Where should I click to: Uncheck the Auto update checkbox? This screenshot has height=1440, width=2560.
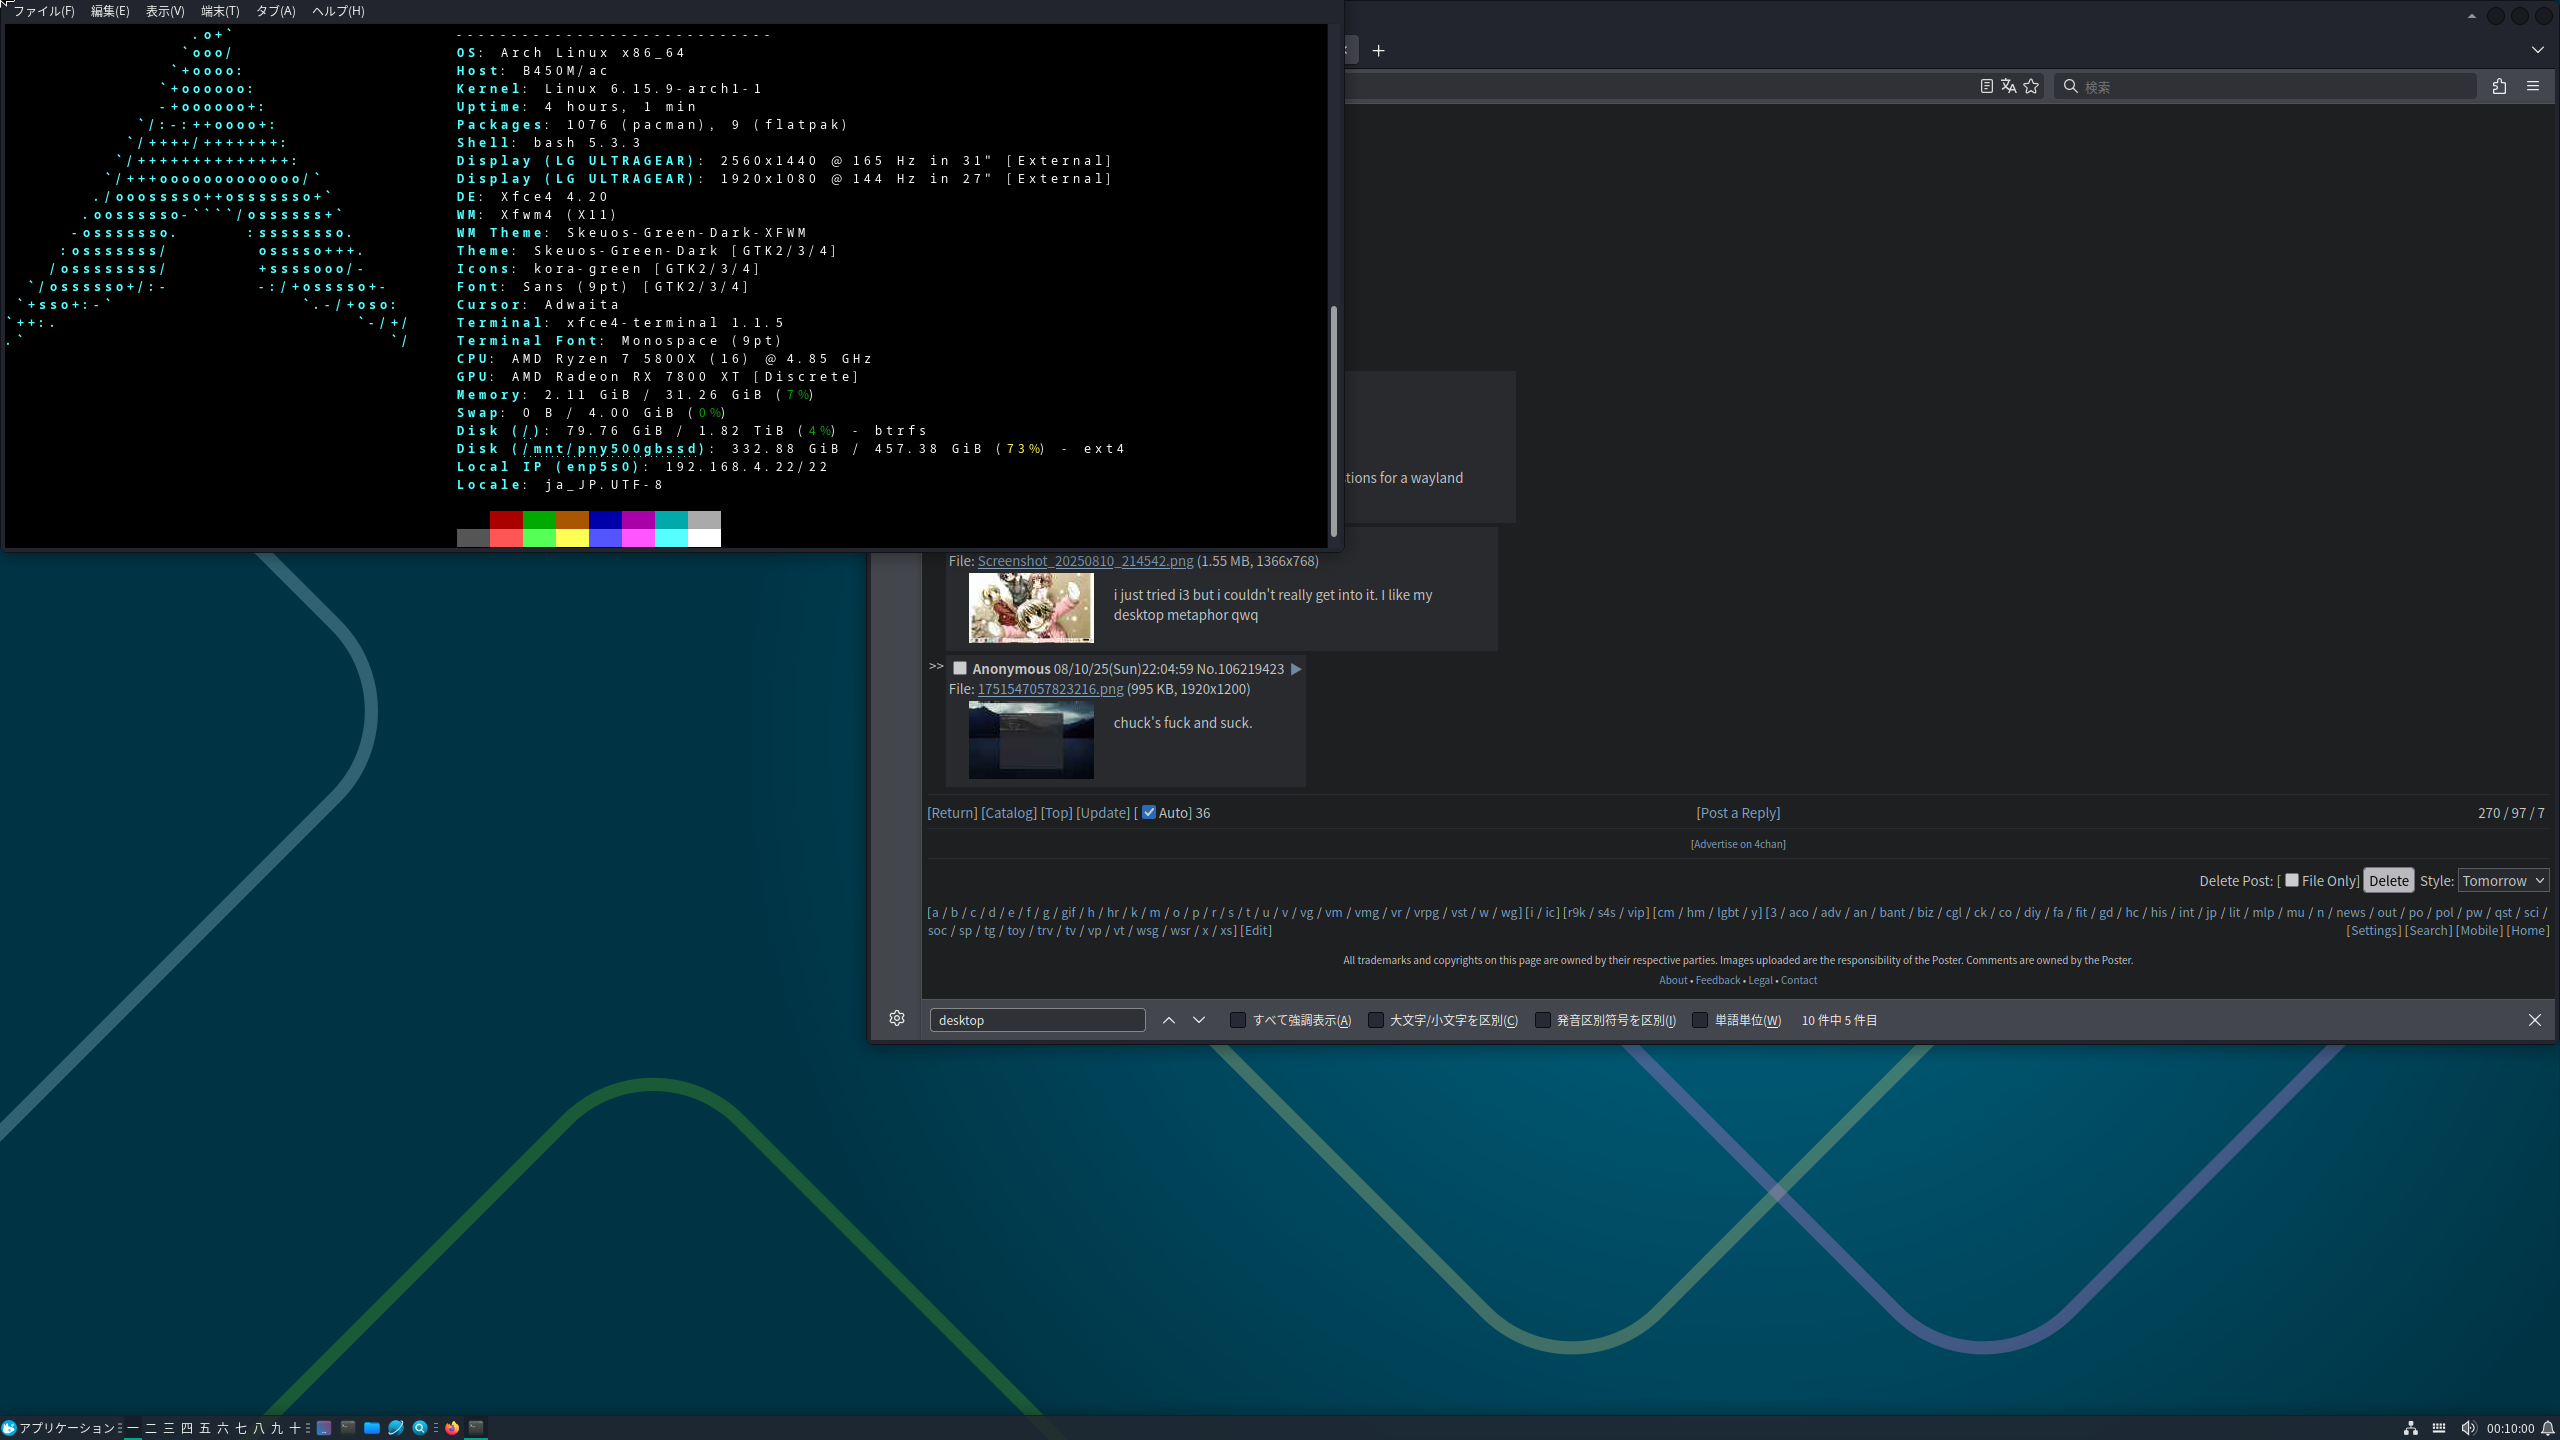click(1149, 812)
